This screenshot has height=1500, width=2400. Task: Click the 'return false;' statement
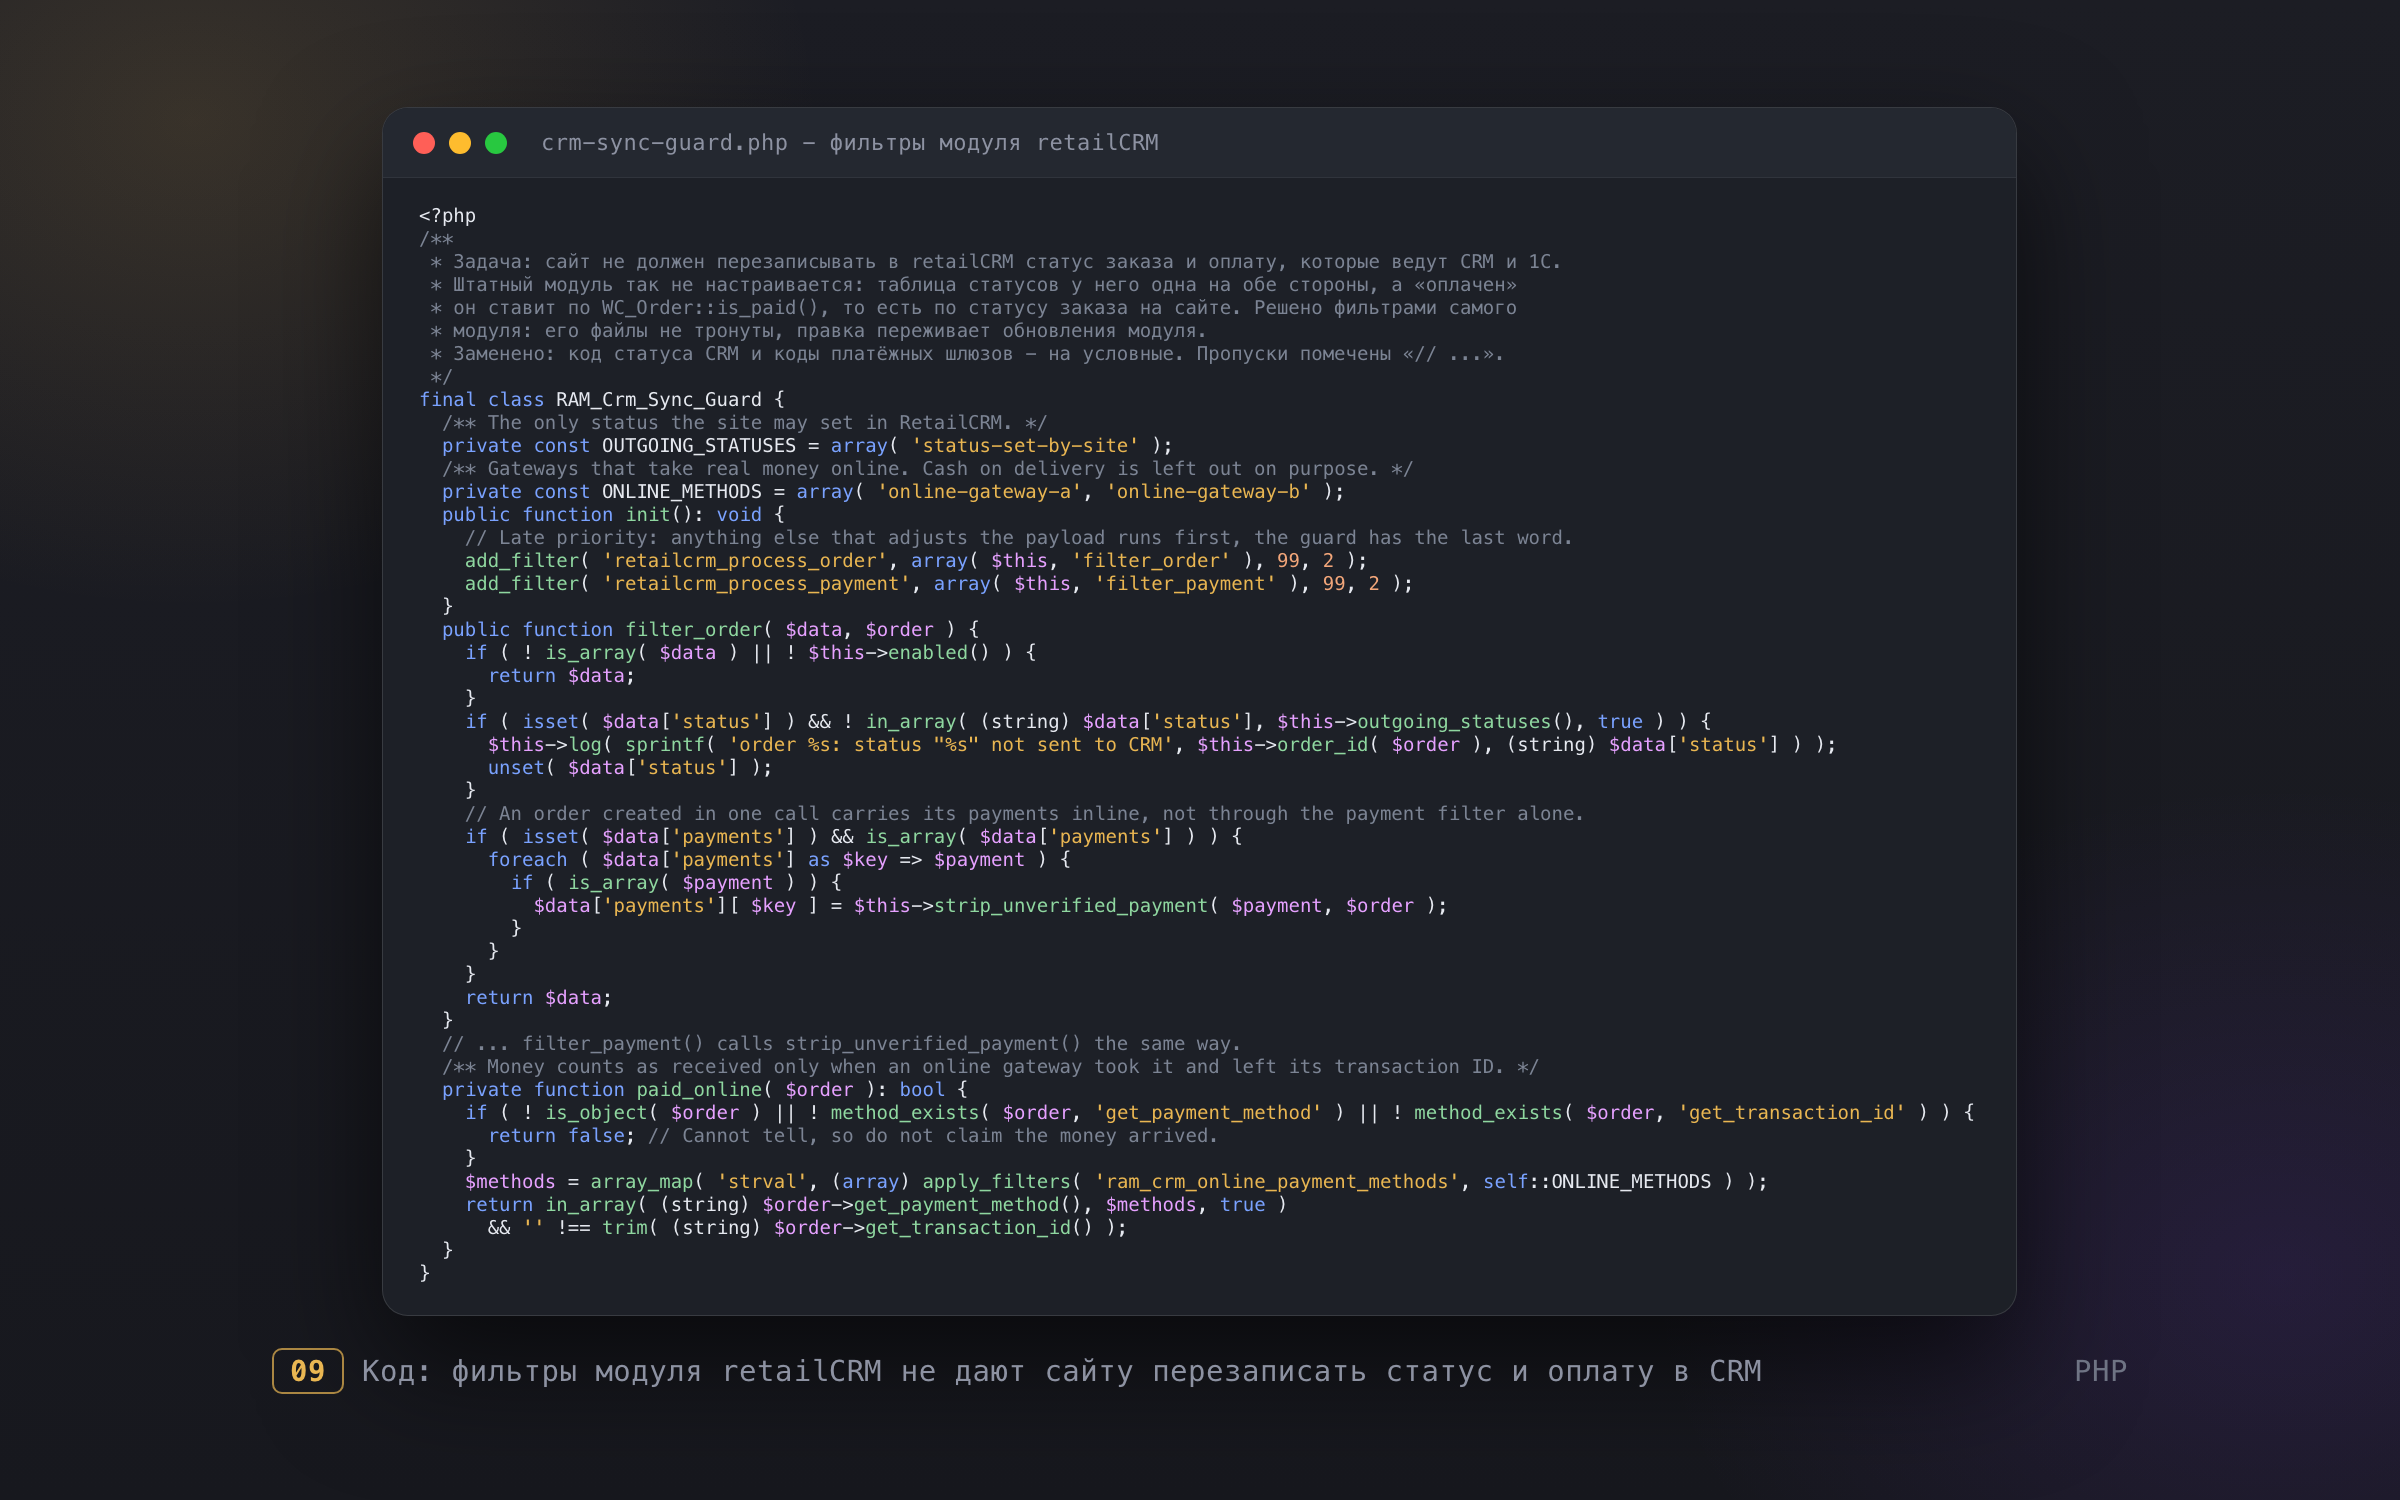[562, 1136]
